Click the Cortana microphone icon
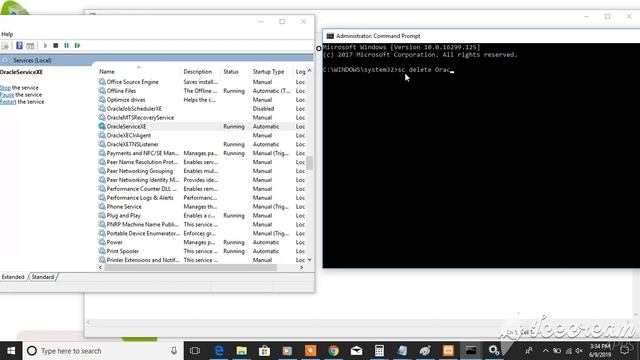 coord(174,351)
